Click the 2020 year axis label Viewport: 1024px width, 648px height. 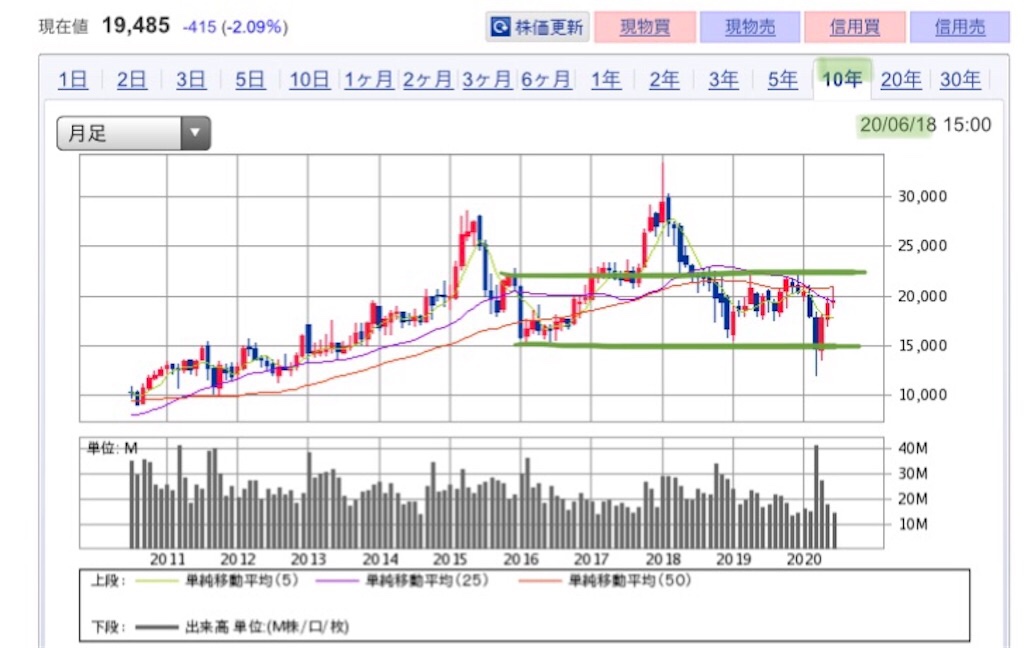click(804, 560)
